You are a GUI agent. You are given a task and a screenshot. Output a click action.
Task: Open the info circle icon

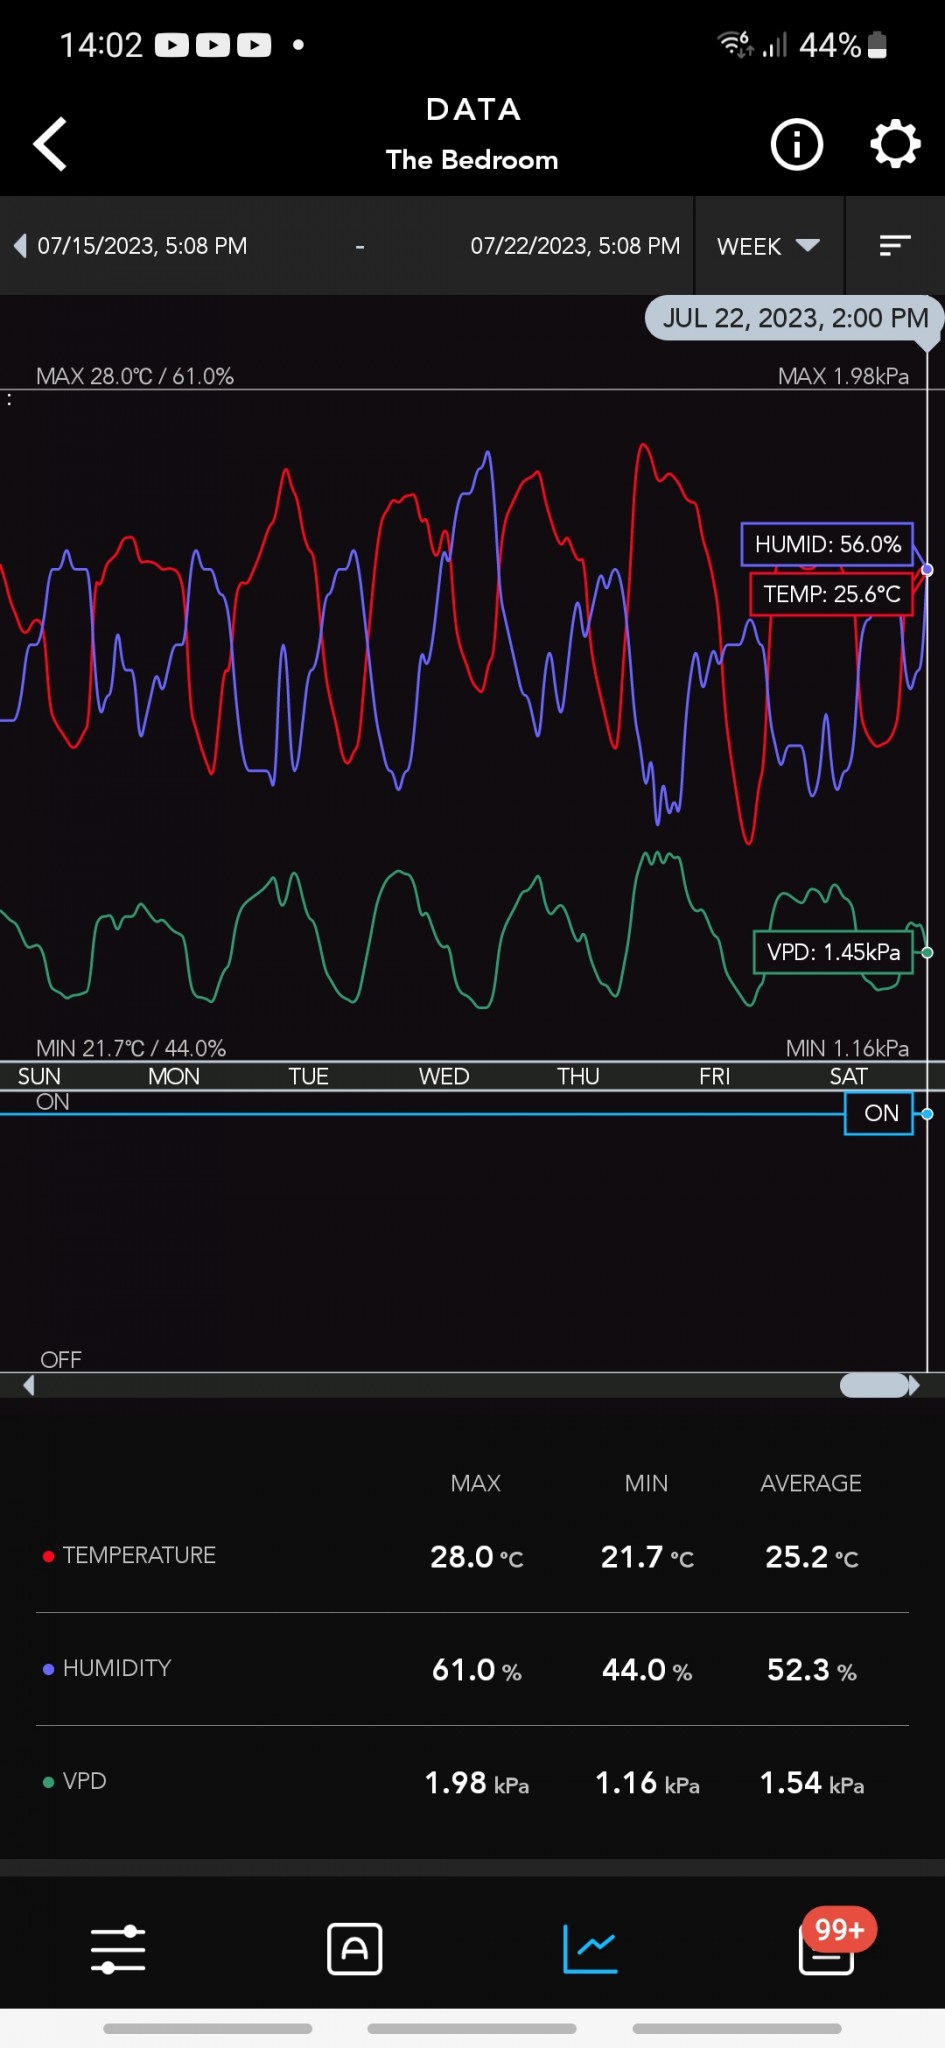point(796,145)
